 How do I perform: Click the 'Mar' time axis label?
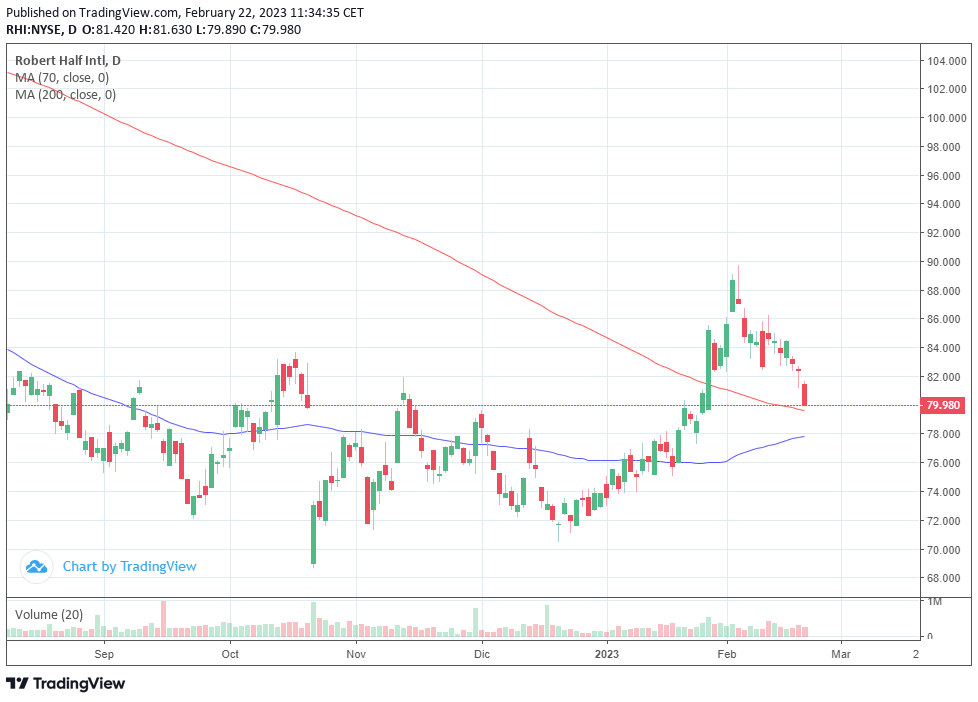[x=841, y=654]
